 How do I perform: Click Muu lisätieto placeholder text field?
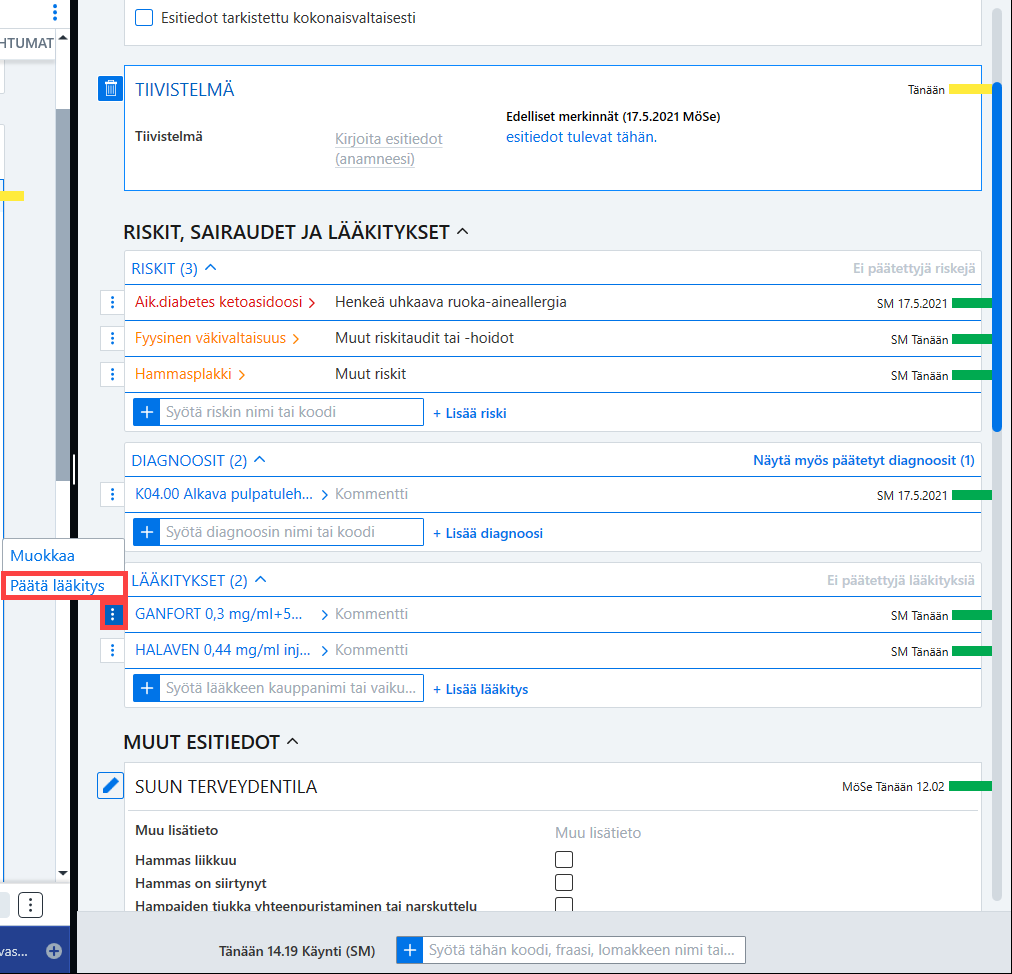coord(598,833)
